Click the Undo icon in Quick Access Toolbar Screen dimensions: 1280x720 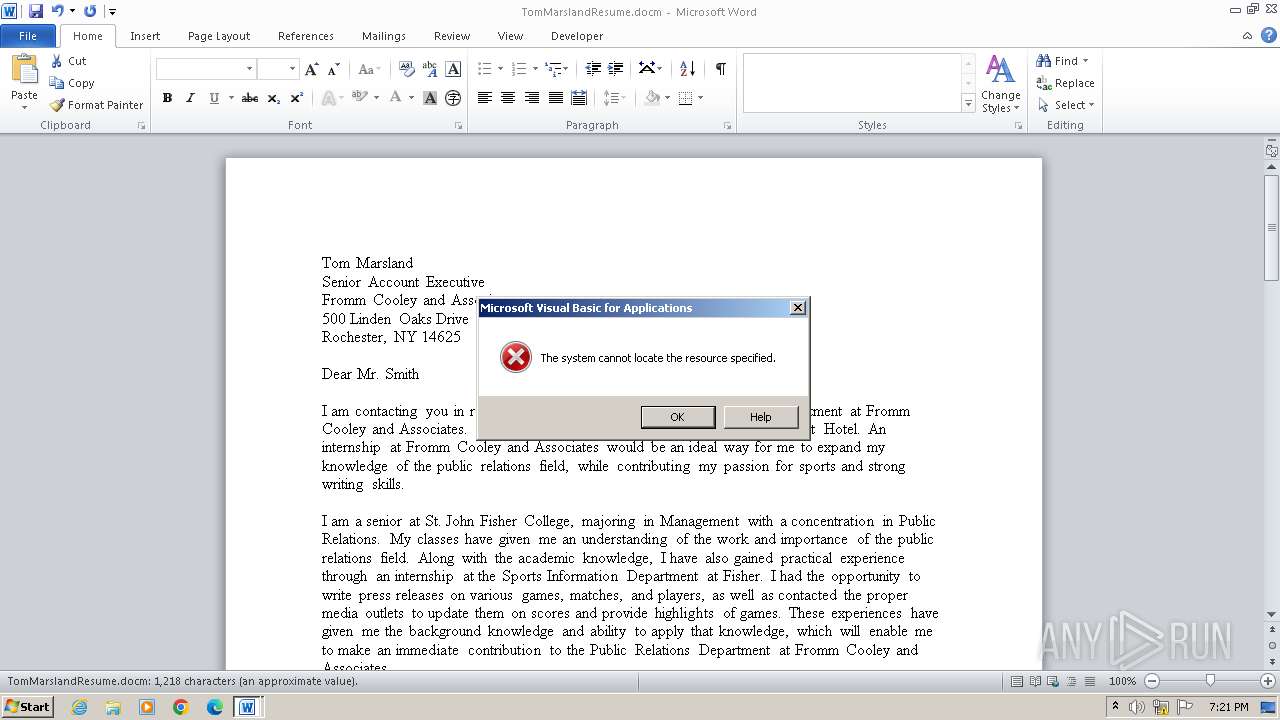pos(57,11)
